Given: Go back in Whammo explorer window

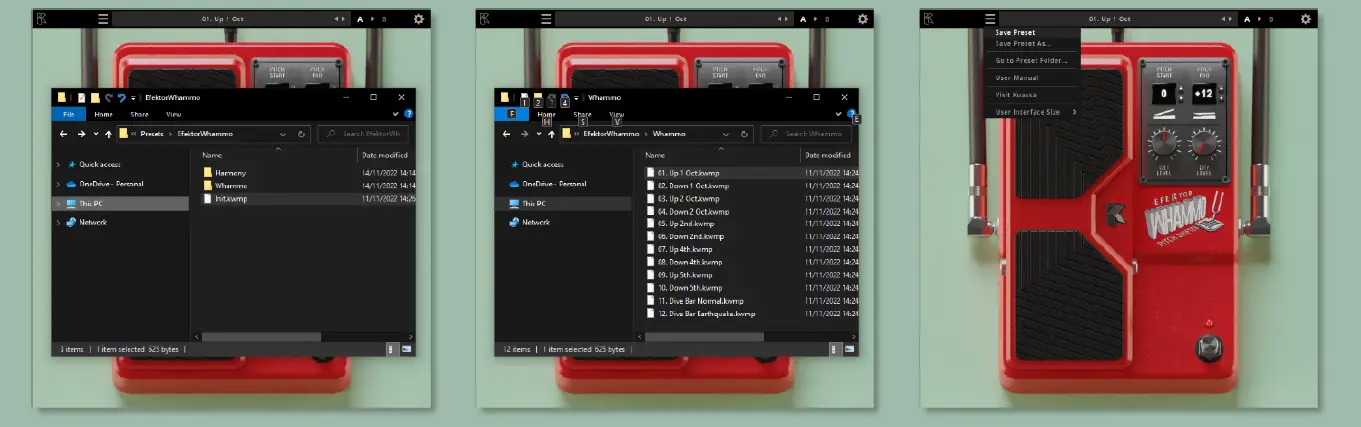Looking at the screenshot, I should pos(506,133).
